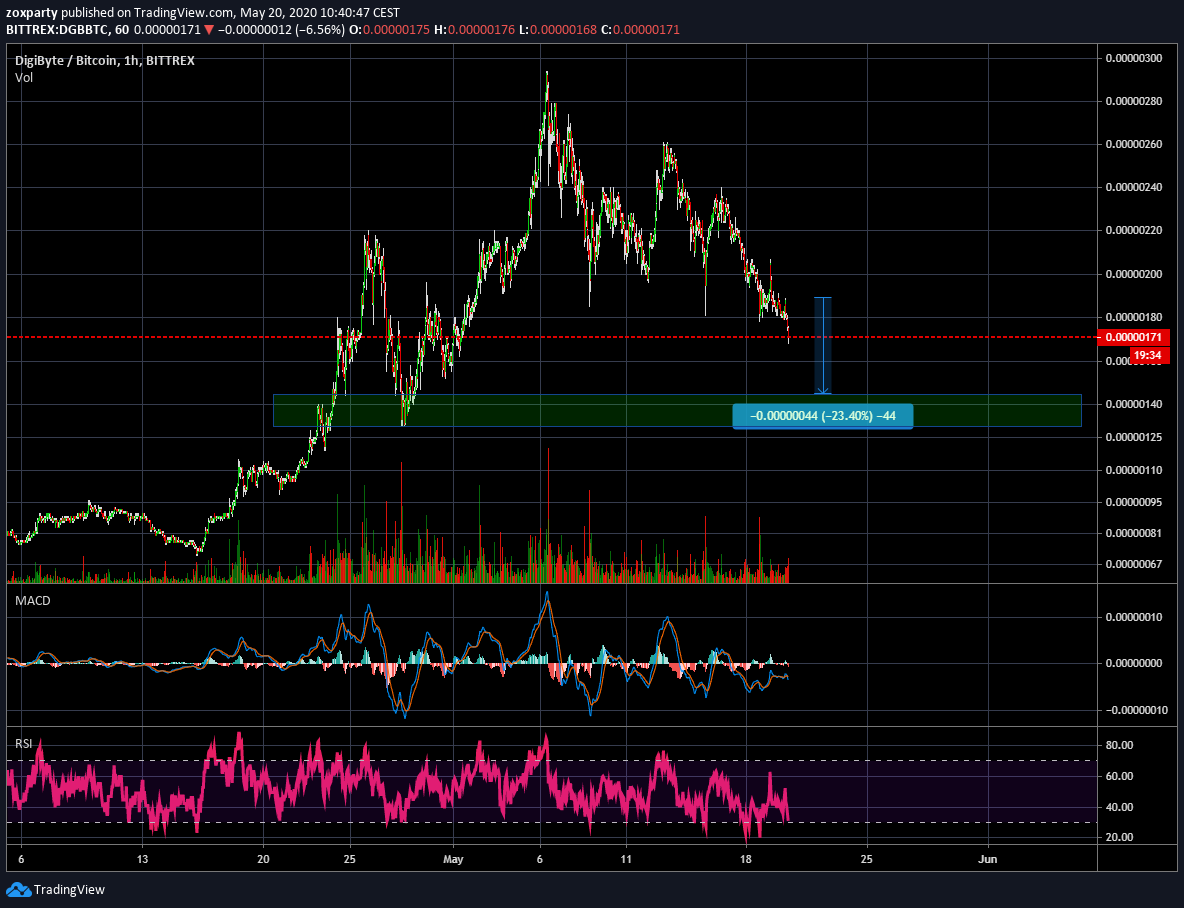The width and height of the screenshot is (1184, 908).
Task: Click the 0.00000260 price axis label
Action: click(x=1133, y=144)
